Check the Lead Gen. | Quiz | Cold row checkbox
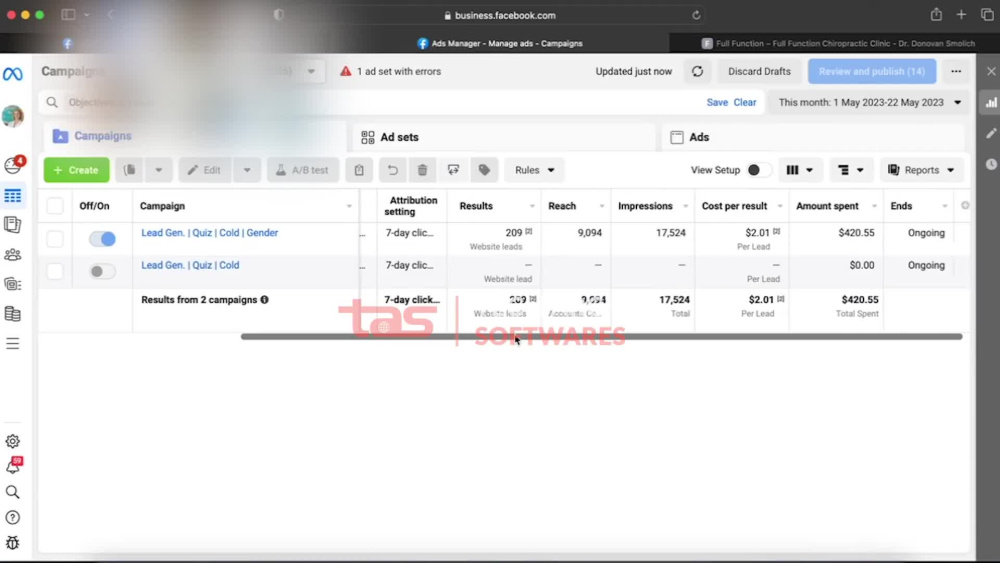Viewport: 1000px width, 563px height. 55,272
